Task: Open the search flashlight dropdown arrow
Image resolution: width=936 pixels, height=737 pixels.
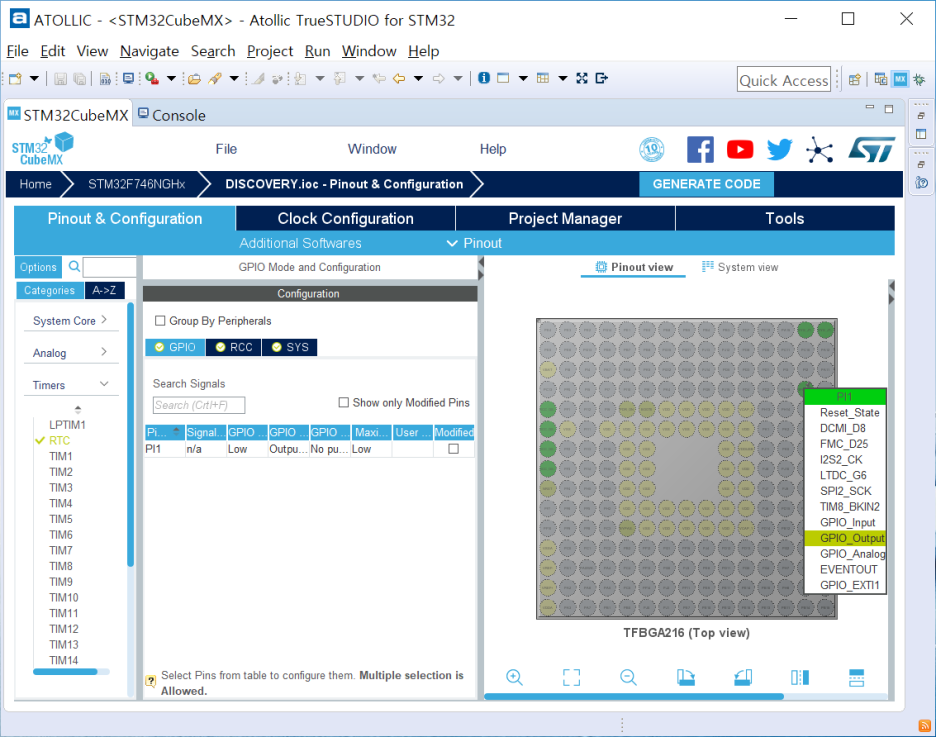Action: (x=234, y=78)
